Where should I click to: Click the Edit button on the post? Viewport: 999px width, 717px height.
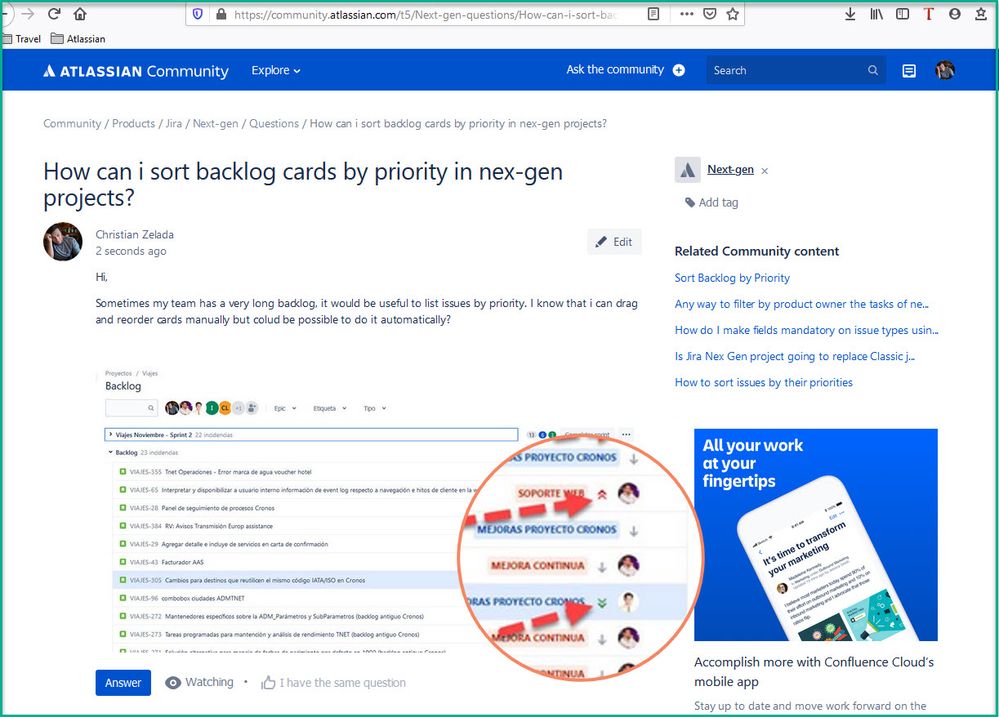(614, 242)
